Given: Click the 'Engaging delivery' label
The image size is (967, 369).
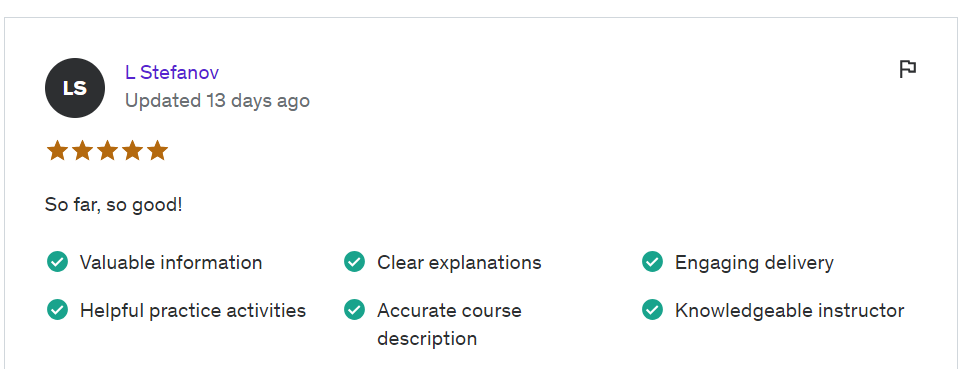Looking at the screenshot, I should click(x=754, y=262).
